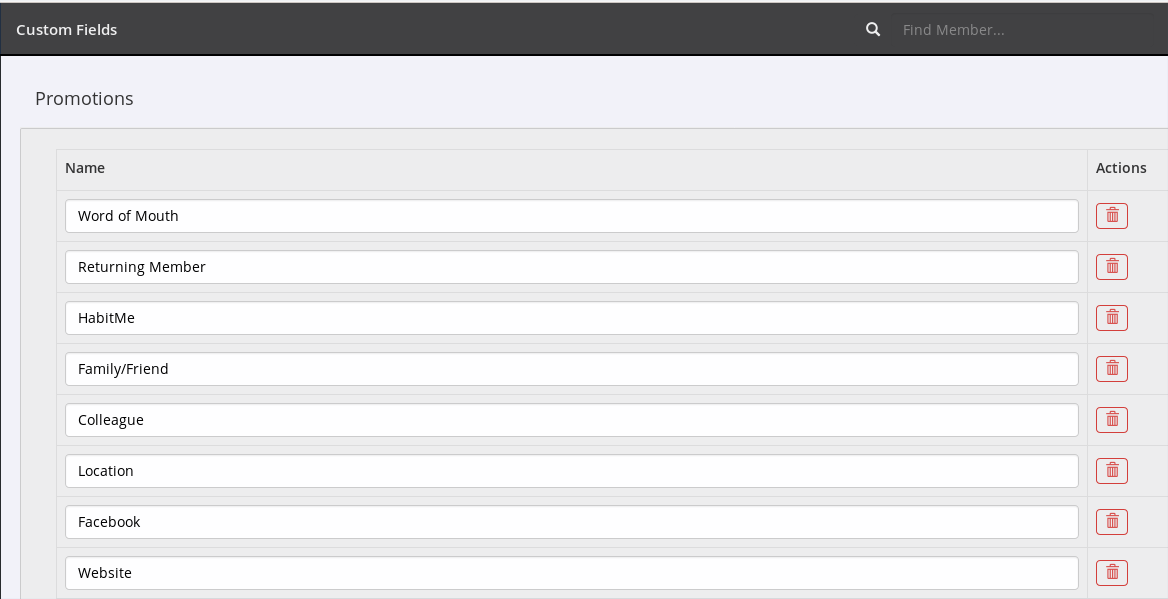Click the search magnifier icon
Image resolution: width=1168 pixels, height=599 pixels.
point(873,29)
